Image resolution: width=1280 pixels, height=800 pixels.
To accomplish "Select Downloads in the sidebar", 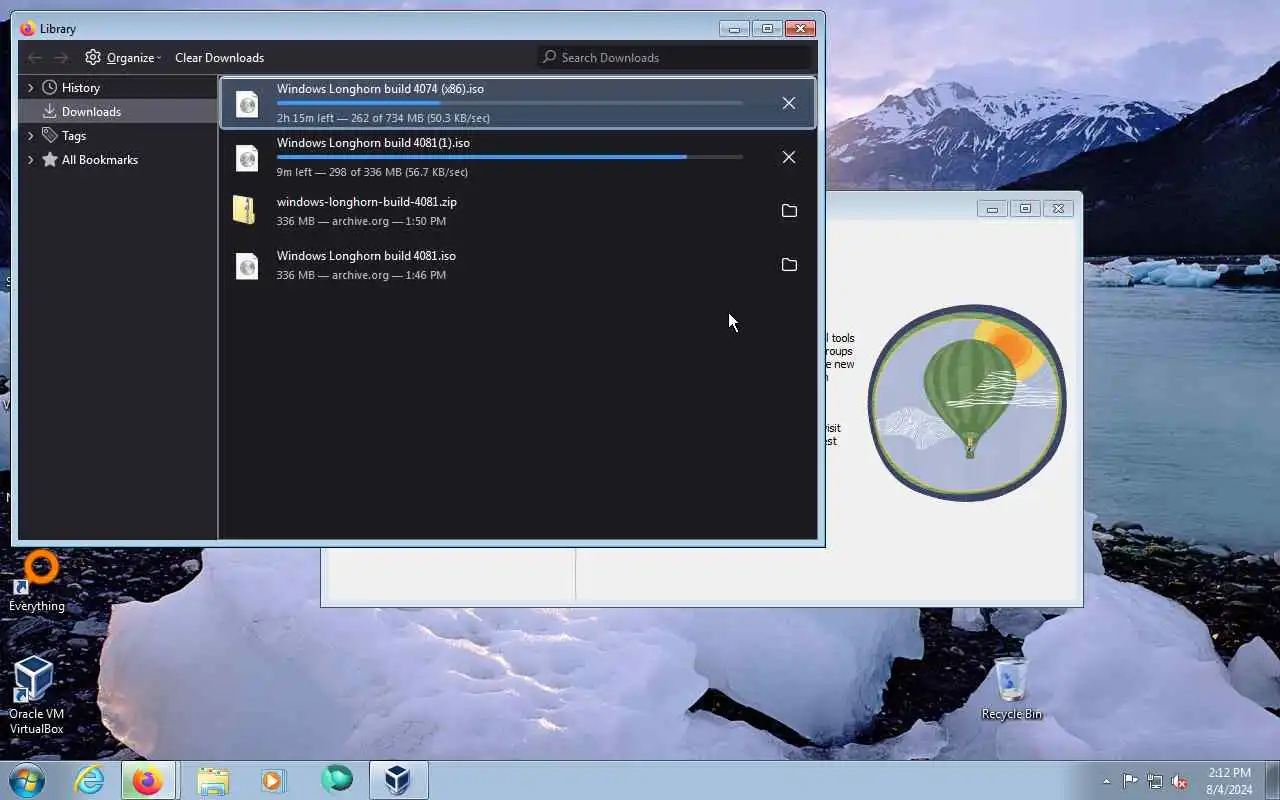I will click(x=91, y=112).
